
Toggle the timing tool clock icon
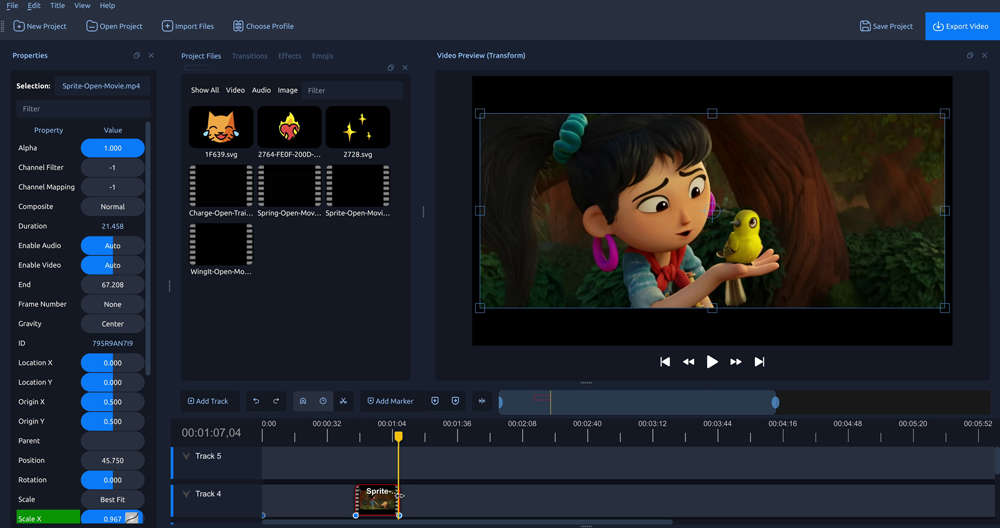[x=323, y=401]
